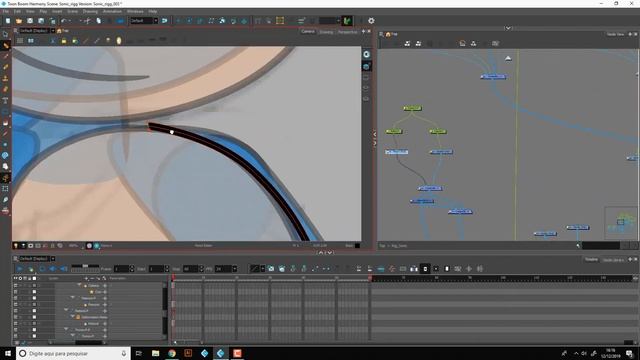Collapse the Deformation group layer arrow
The image size is (640, 360).
pos(73,316)
